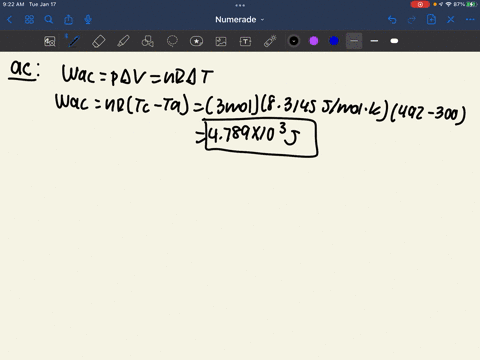The height and width of the screenshot is (360, 480).
Task: Open the more options ellipsis menu
Action: coord(470,20)
